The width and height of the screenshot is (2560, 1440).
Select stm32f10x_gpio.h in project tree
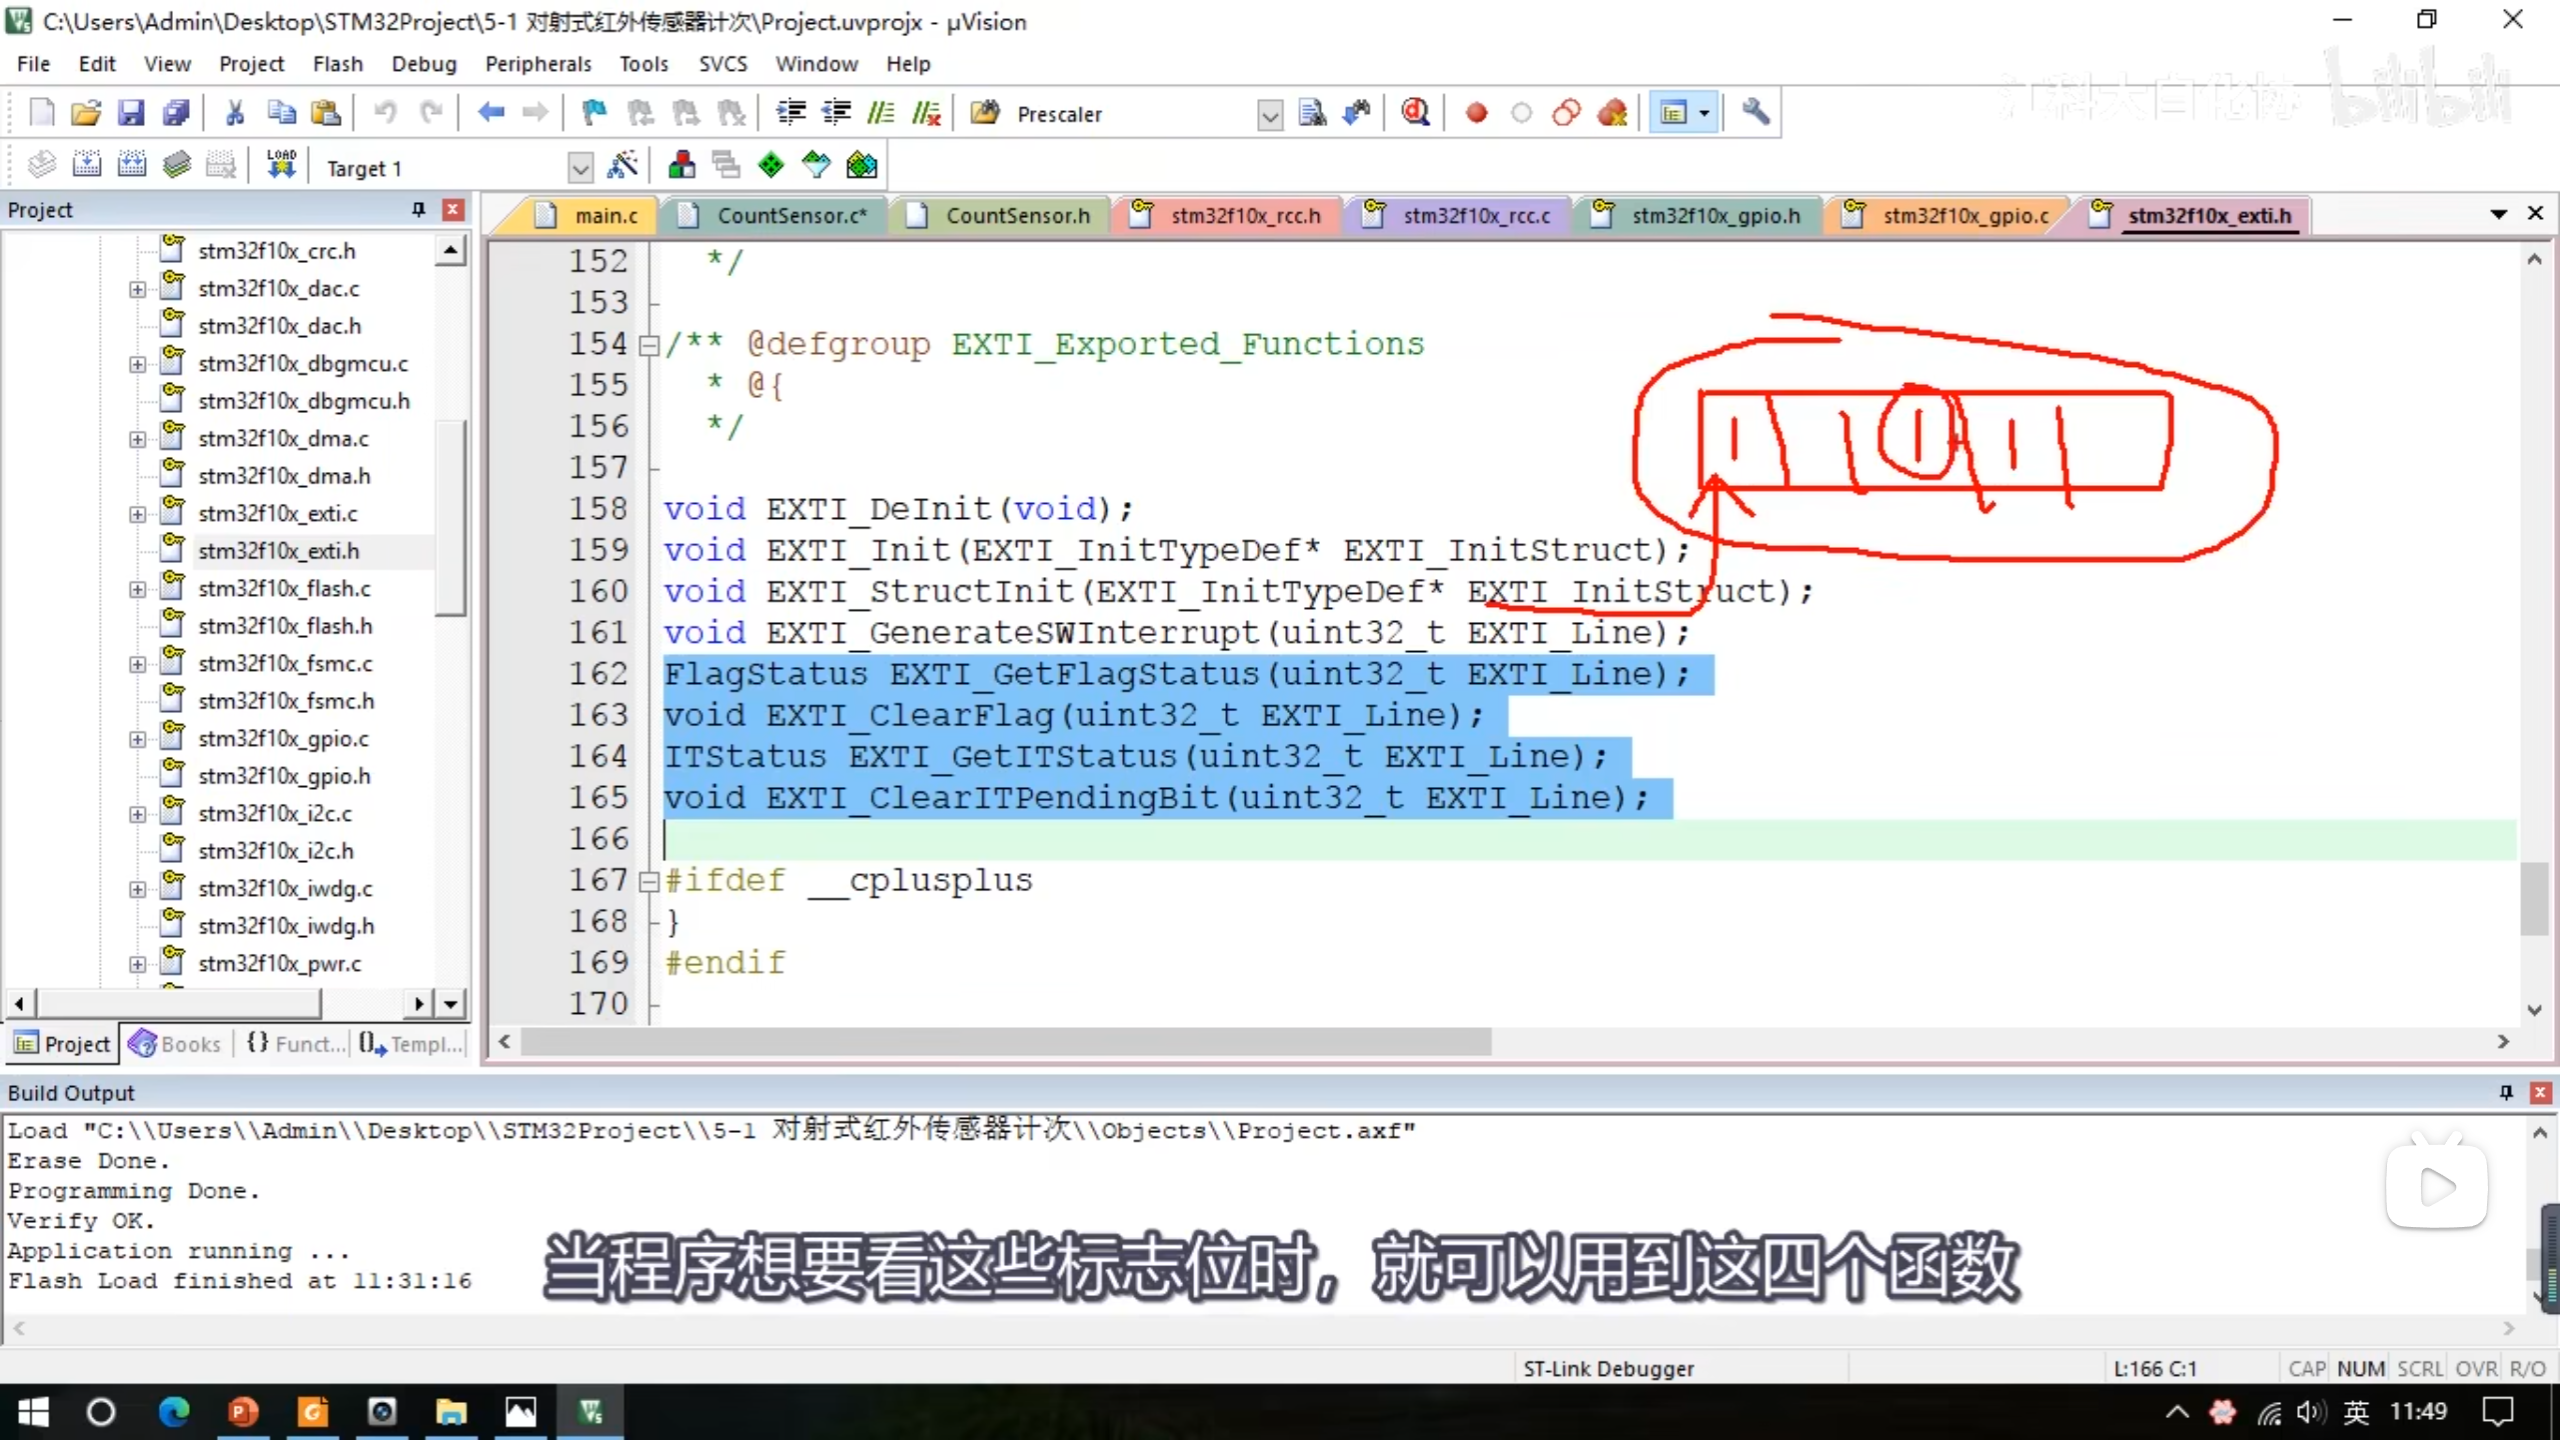(x=284, y=776)
